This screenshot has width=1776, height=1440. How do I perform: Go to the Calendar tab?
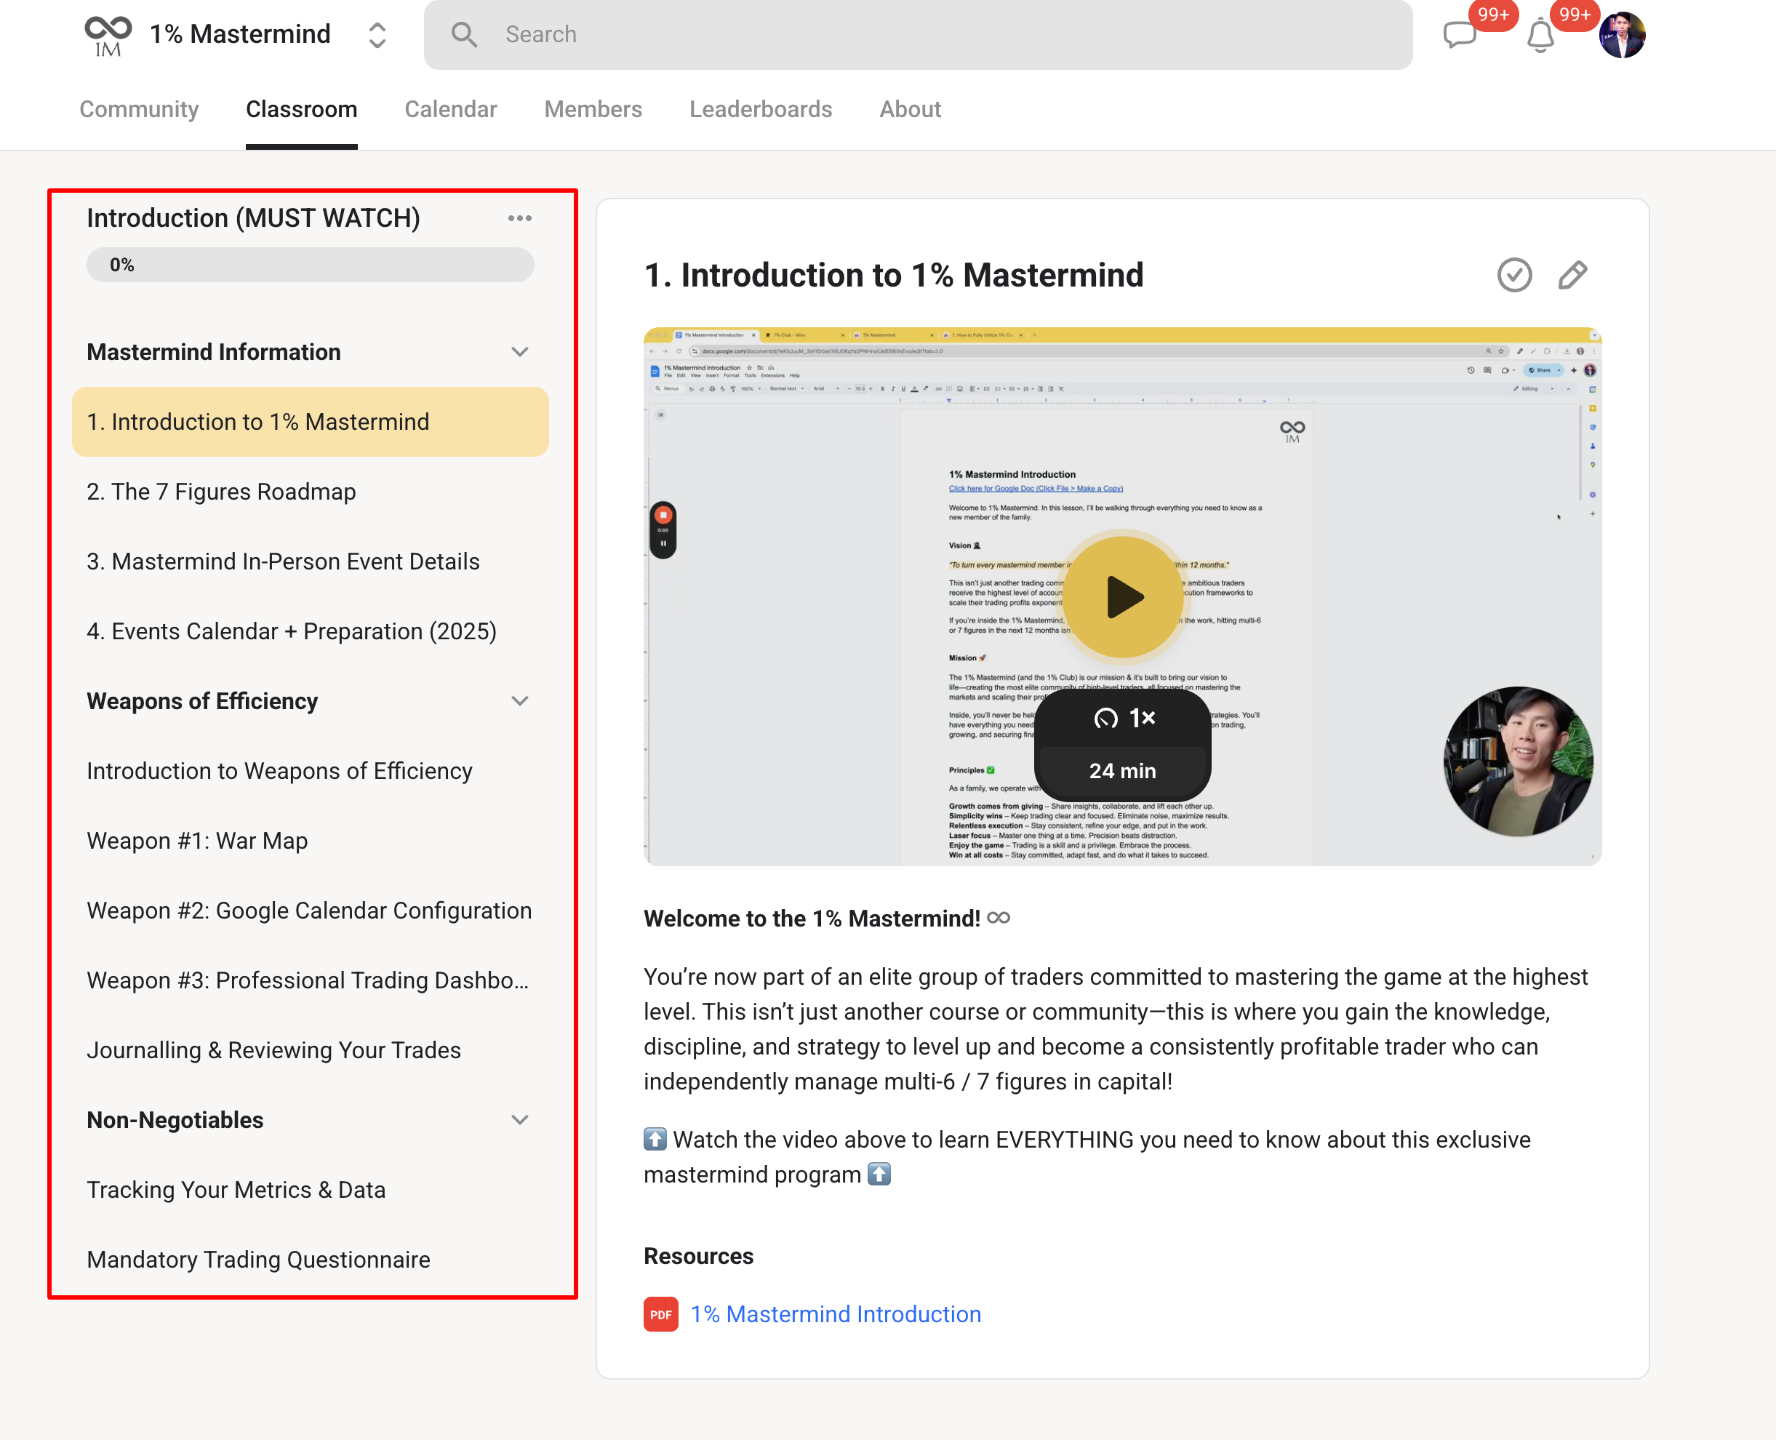click(451, 109)
